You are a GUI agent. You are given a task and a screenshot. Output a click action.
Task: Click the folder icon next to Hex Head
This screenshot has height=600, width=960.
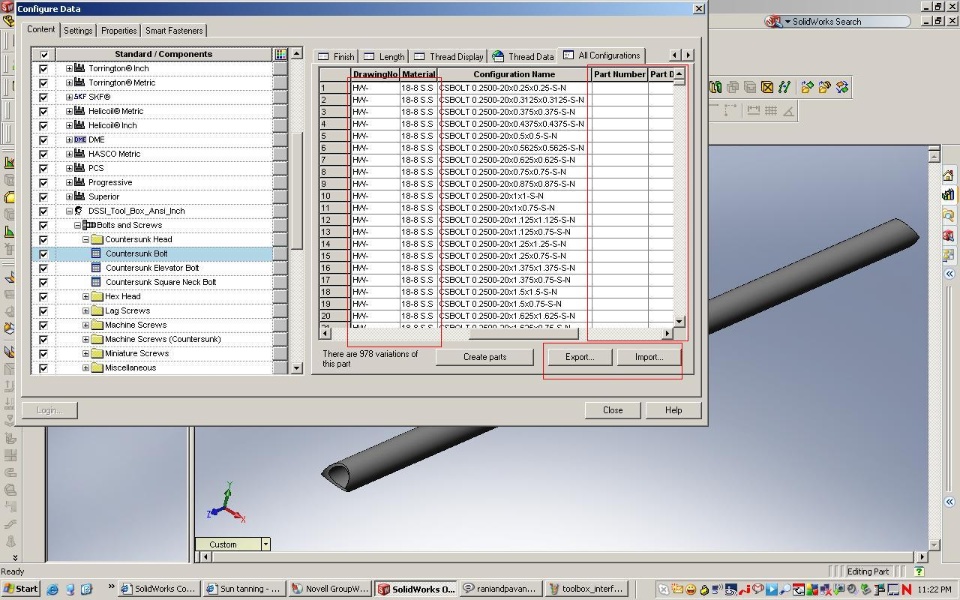[97, 296]
